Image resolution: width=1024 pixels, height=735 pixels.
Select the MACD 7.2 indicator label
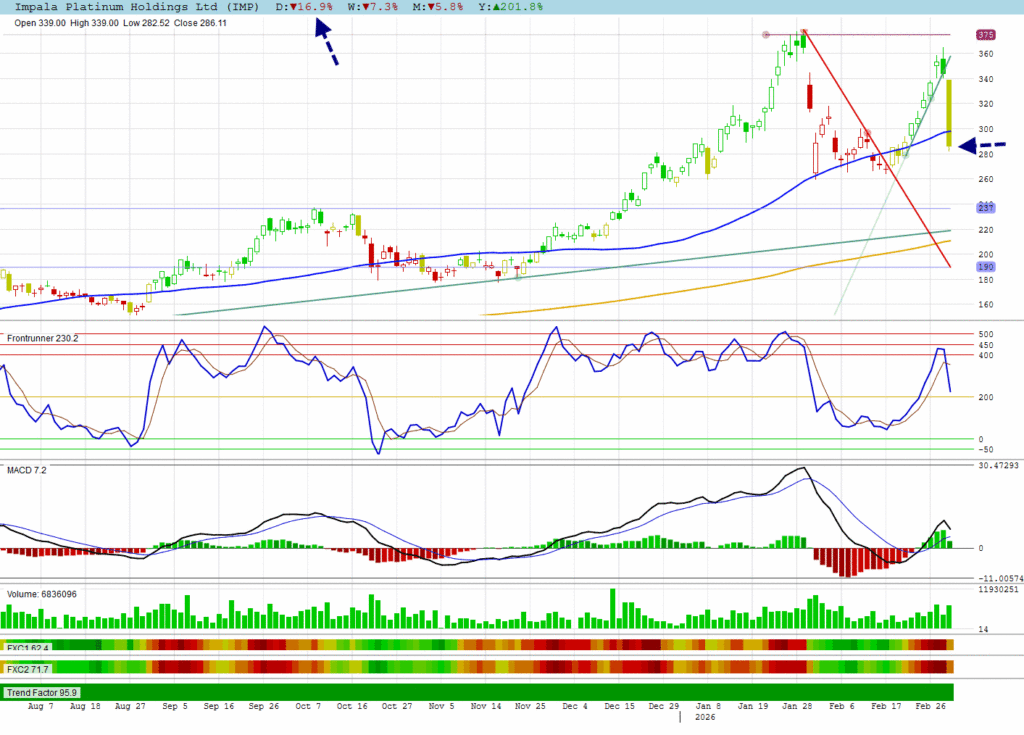pyautogui.click(x=26, y=469)
